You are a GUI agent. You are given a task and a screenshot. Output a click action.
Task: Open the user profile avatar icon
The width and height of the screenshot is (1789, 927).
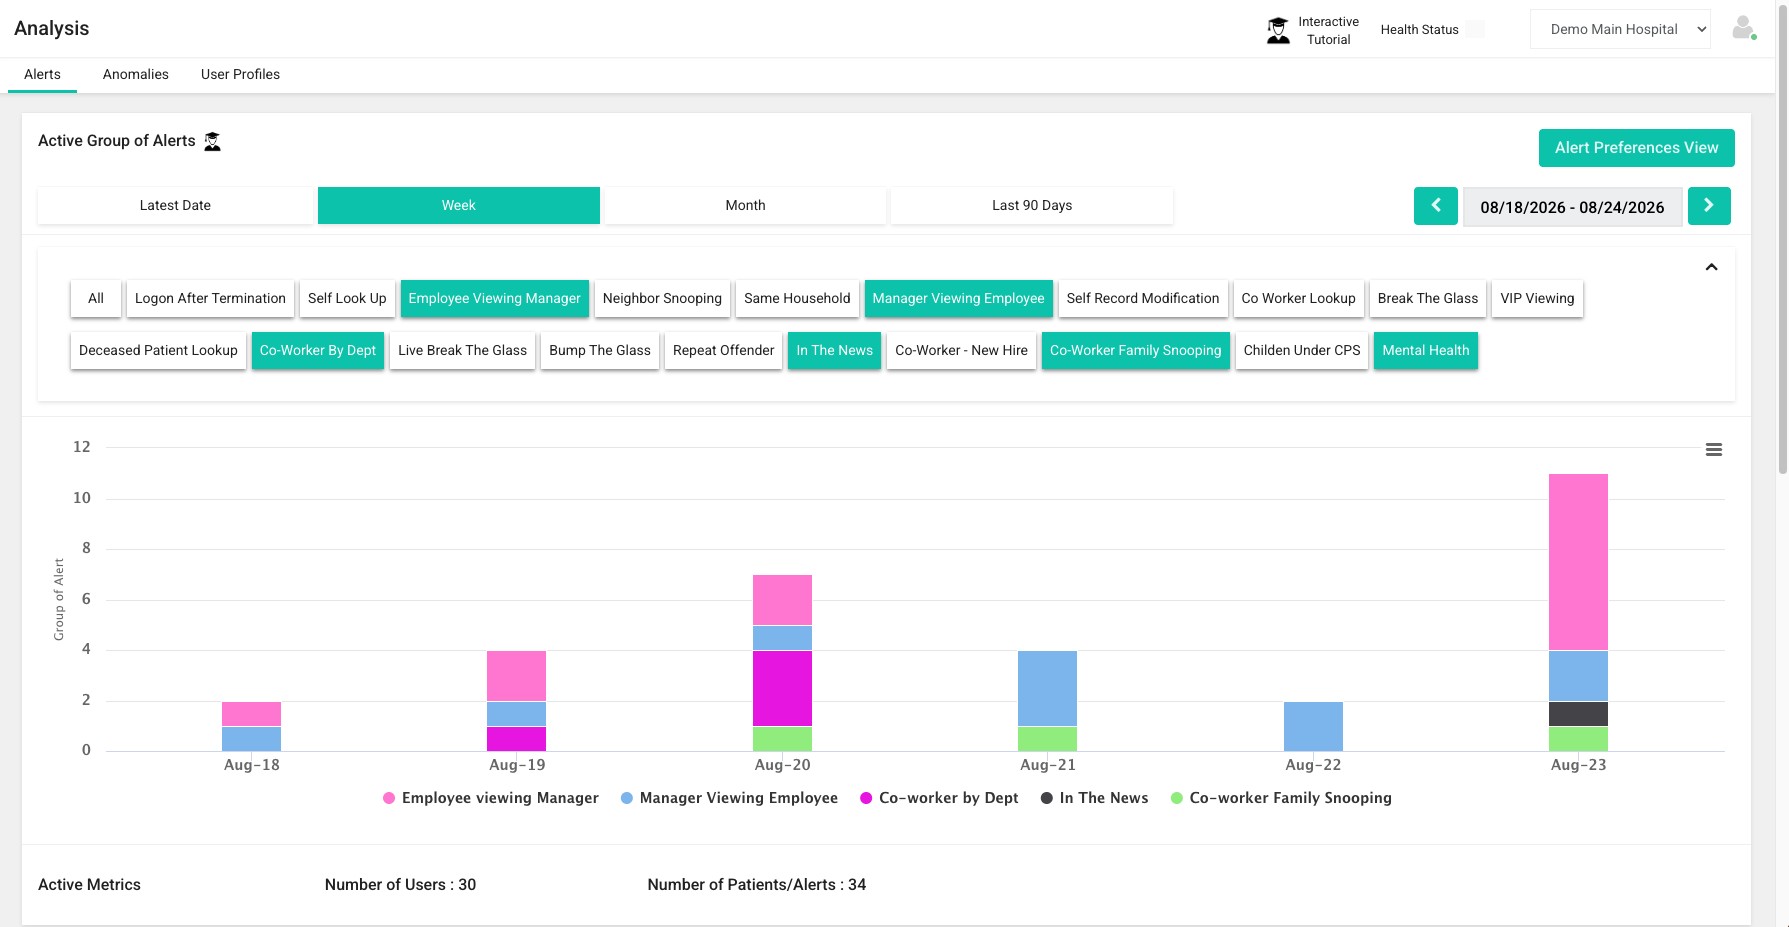click(x=1744, y=28)
